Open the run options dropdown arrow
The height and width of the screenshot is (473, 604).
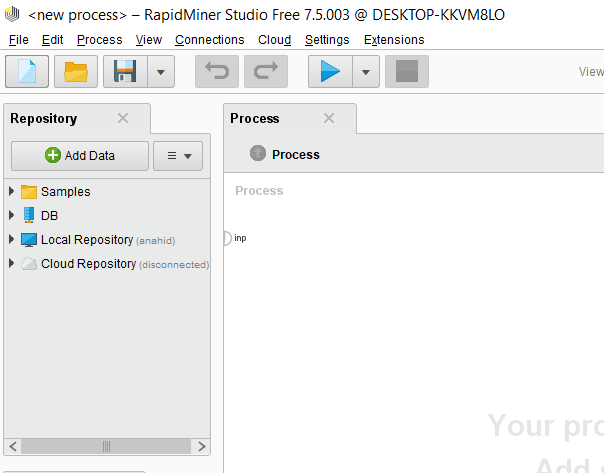366,71
